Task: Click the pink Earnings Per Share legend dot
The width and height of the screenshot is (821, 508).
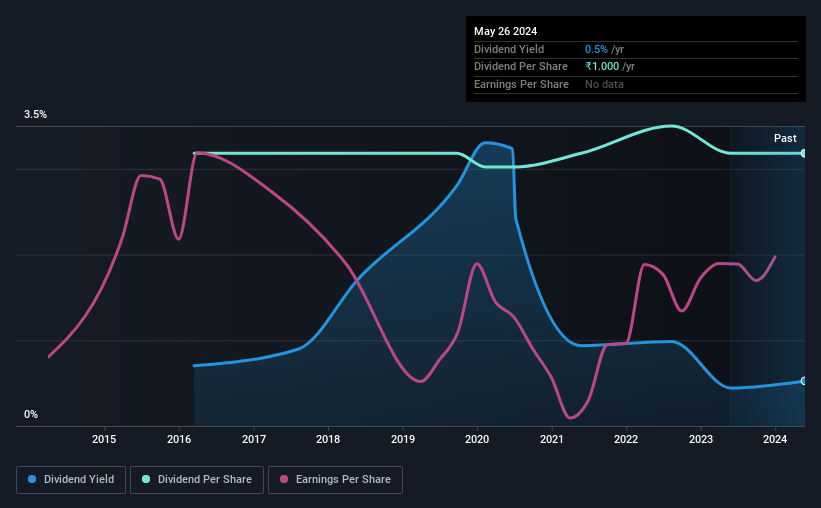Action: pyautogui.click(x=284, y=479)
